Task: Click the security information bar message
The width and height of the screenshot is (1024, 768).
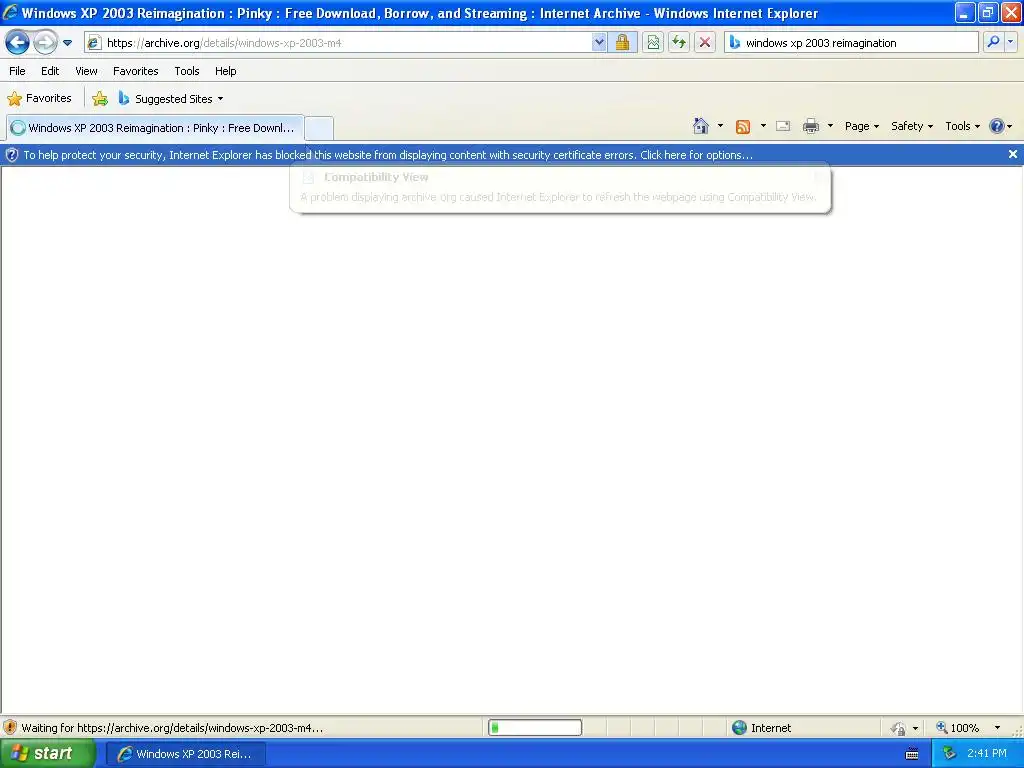Action: (388, 155)
